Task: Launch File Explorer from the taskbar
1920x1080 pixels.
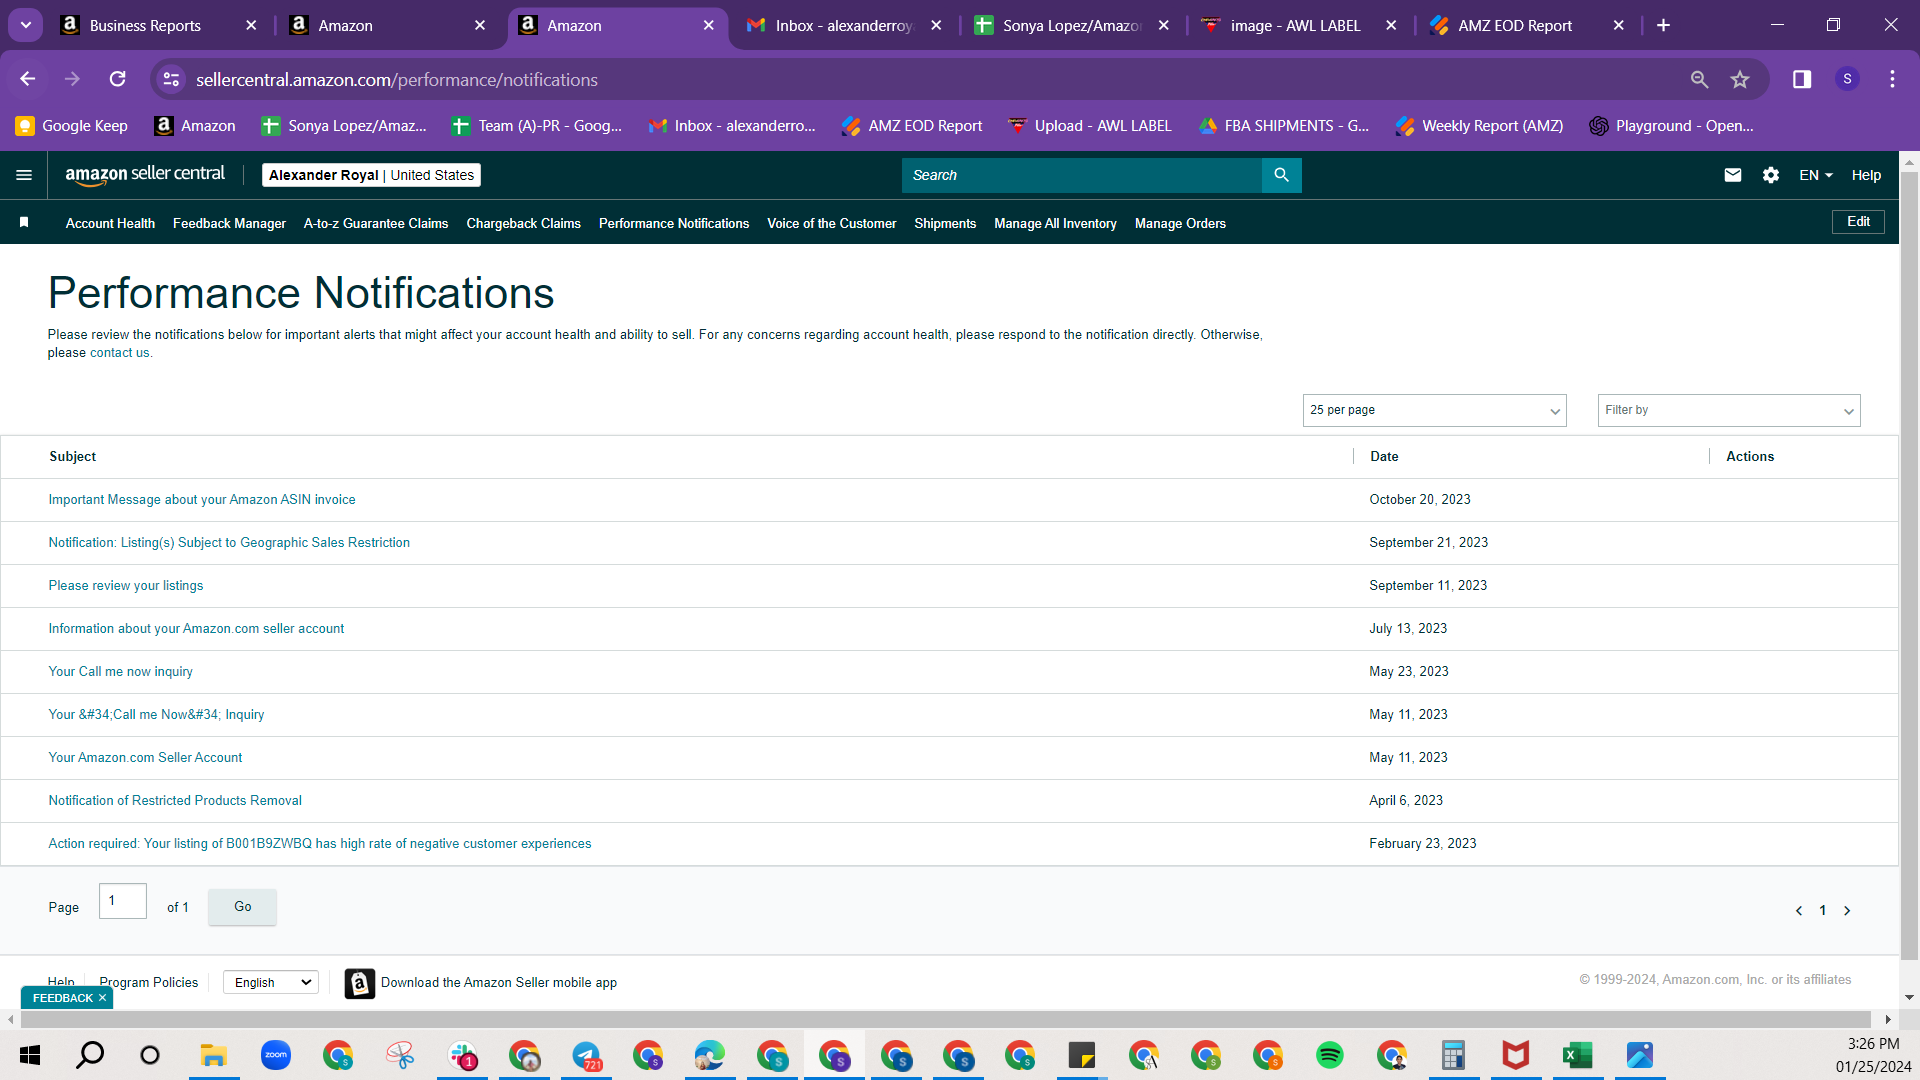Action: [213, 1055]
